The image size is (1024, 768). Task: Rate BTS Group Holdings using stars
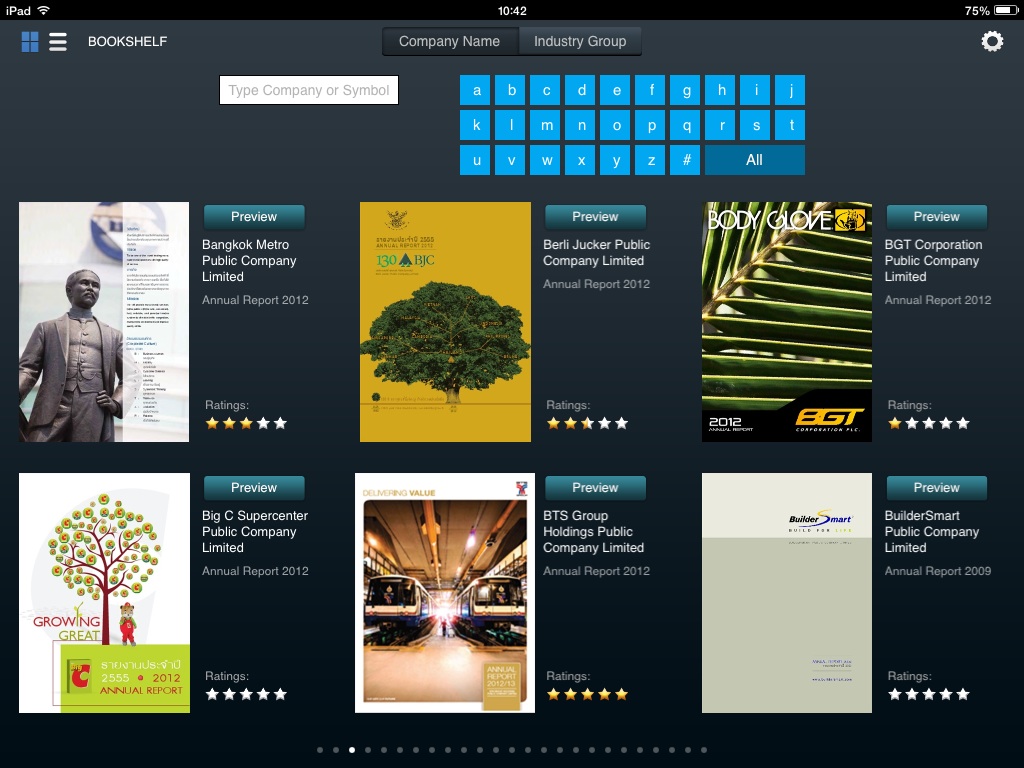(587, 694)
